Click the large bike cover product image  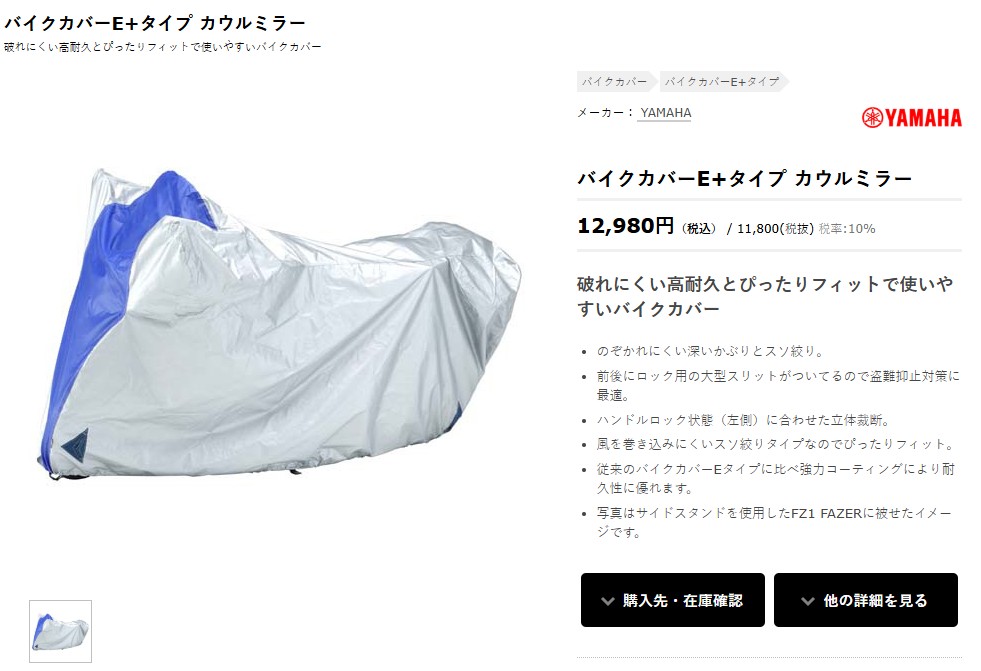pyautogui.click(x=279, y=325)
